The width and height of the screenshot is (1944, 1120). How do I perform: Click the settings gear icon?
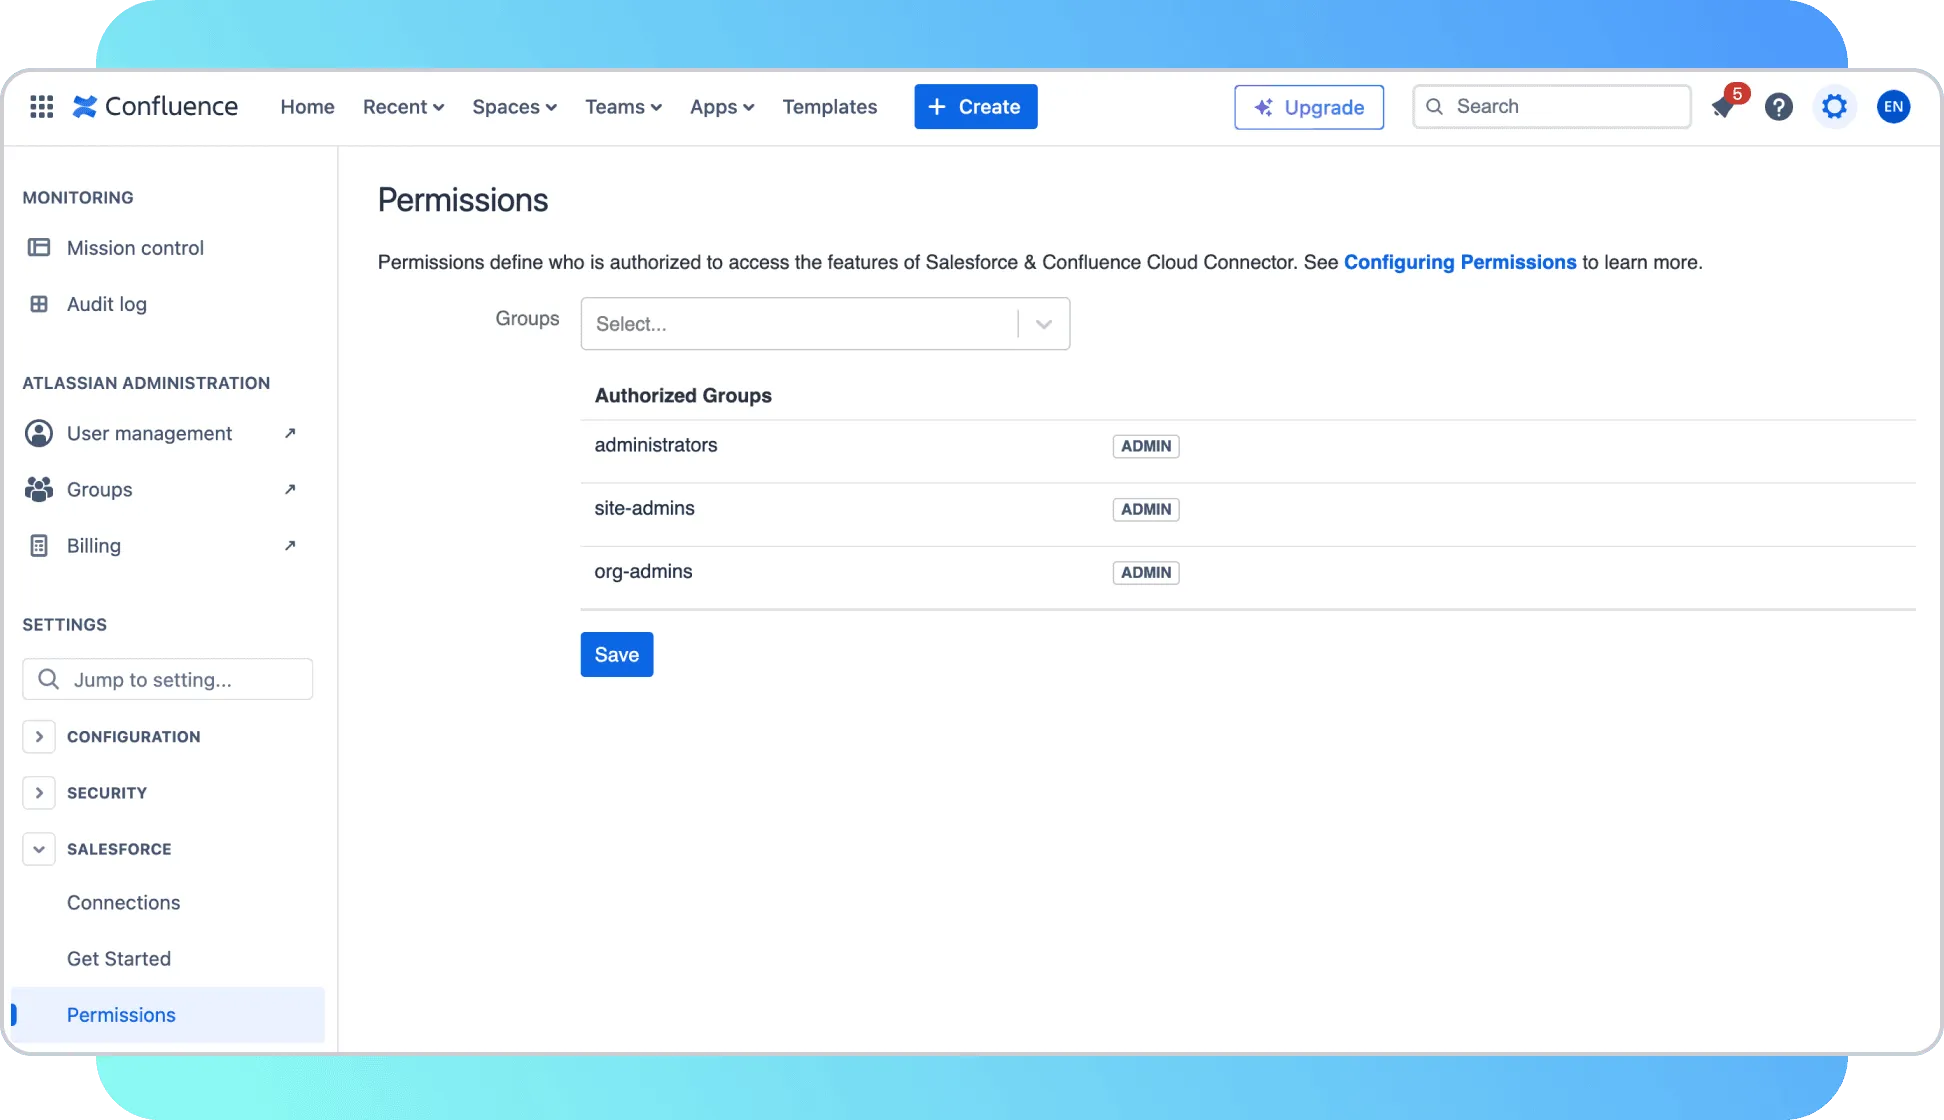point(1834,107)
